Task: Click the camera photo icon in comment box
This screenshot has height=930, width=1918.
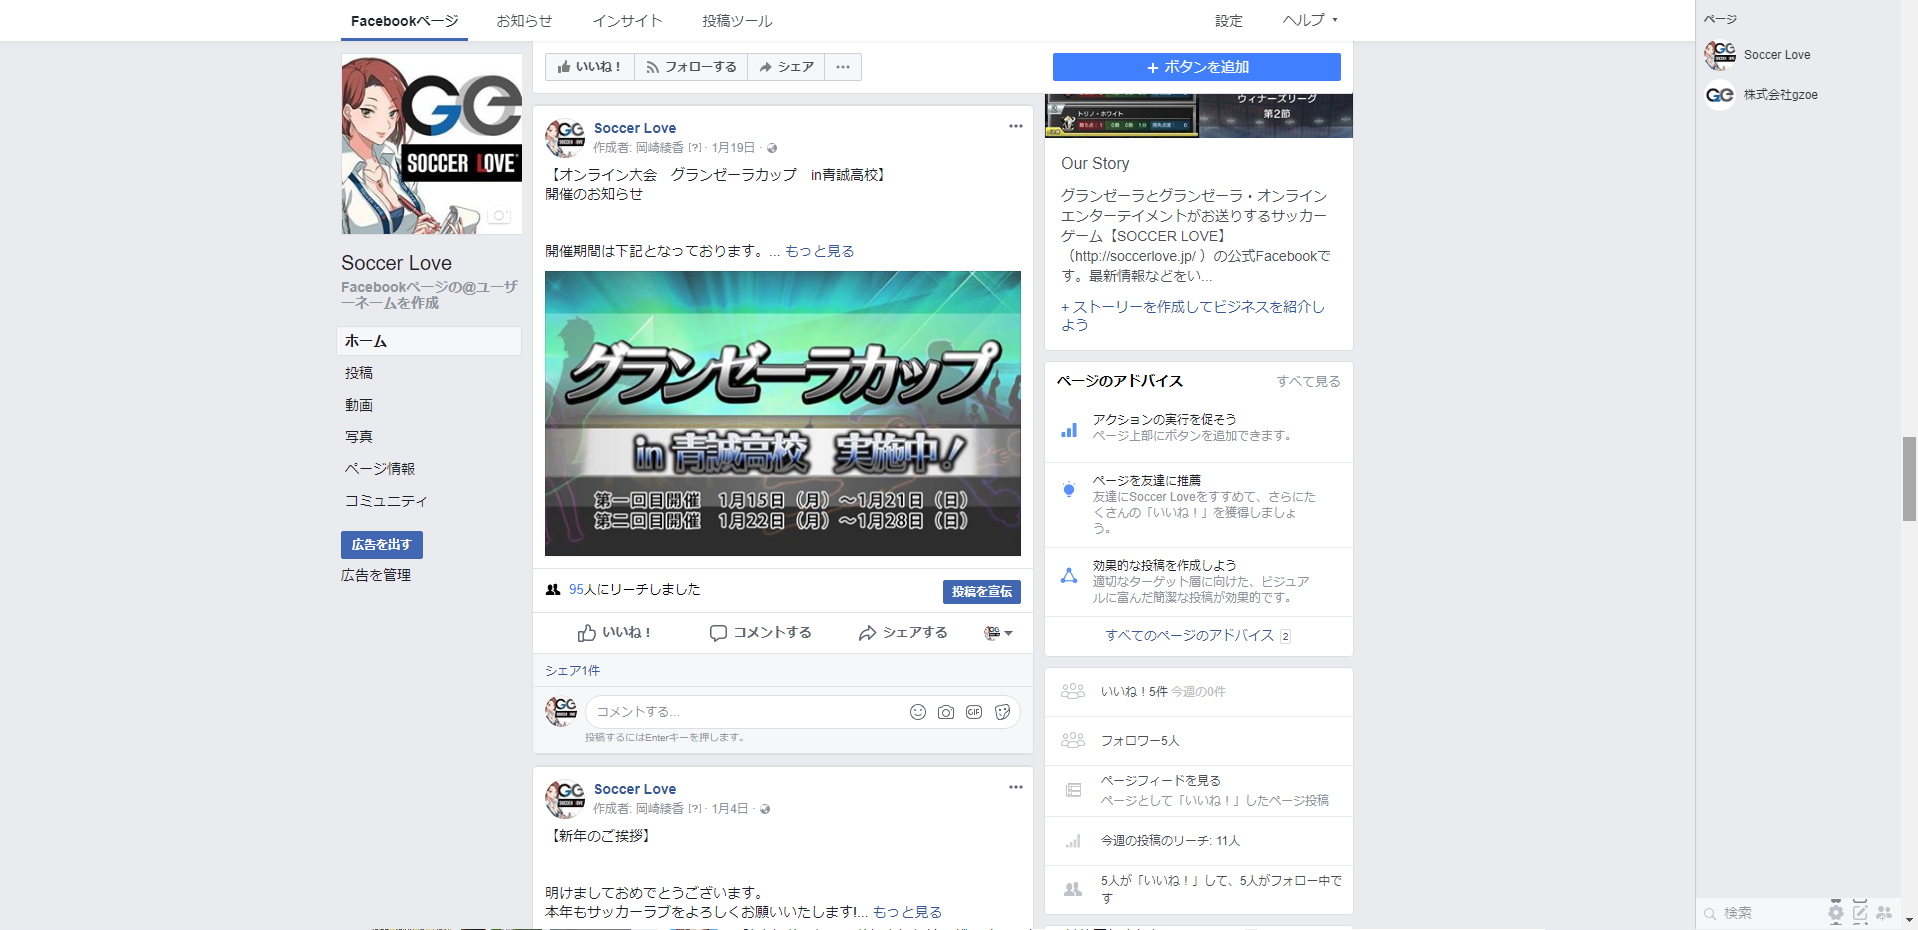Action: coord(945,712)
